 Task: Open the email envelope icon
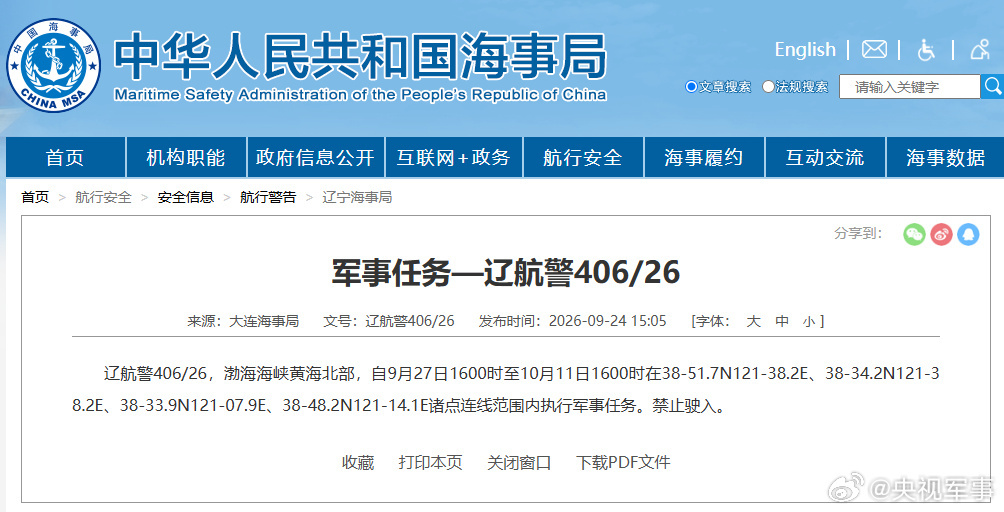[874, 49]
